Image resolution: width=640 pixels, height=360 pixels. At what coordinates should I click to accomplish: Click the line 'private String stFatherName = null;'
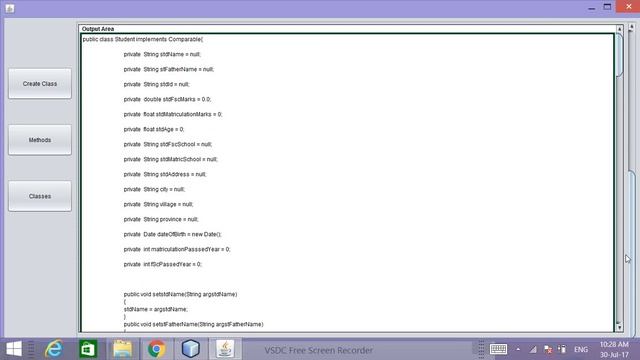(169, 69)
